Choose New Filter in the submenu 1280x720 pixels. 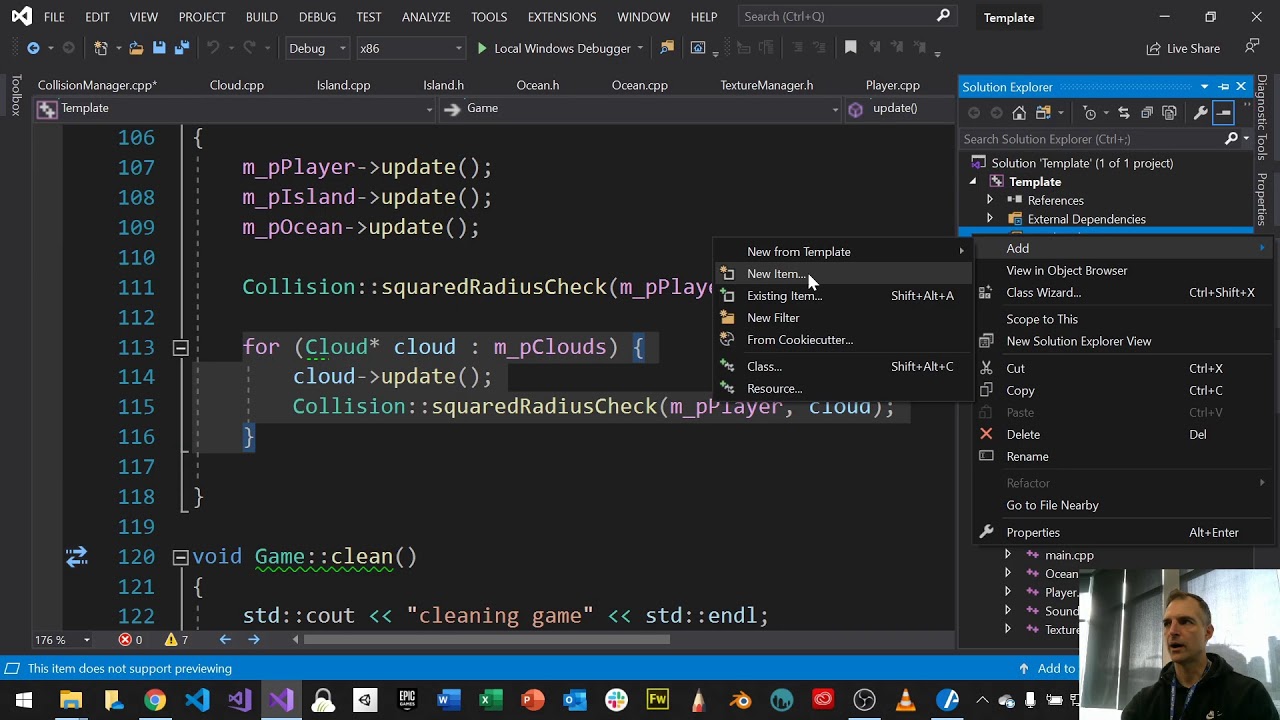843,318
